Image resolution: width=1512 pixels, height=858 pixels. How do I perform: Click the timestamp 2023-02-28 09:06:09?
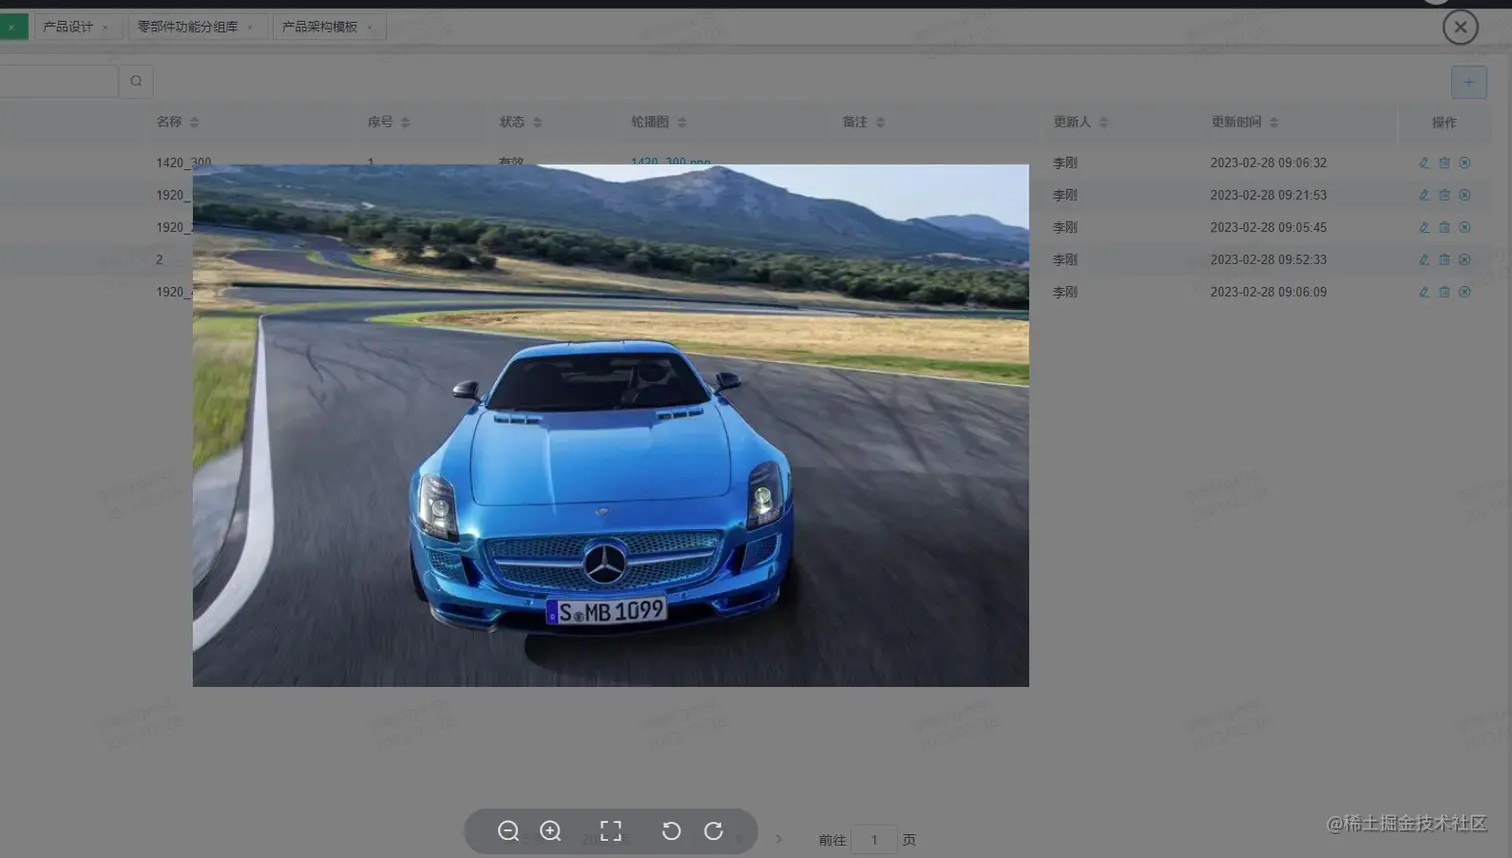point(1268,292)
